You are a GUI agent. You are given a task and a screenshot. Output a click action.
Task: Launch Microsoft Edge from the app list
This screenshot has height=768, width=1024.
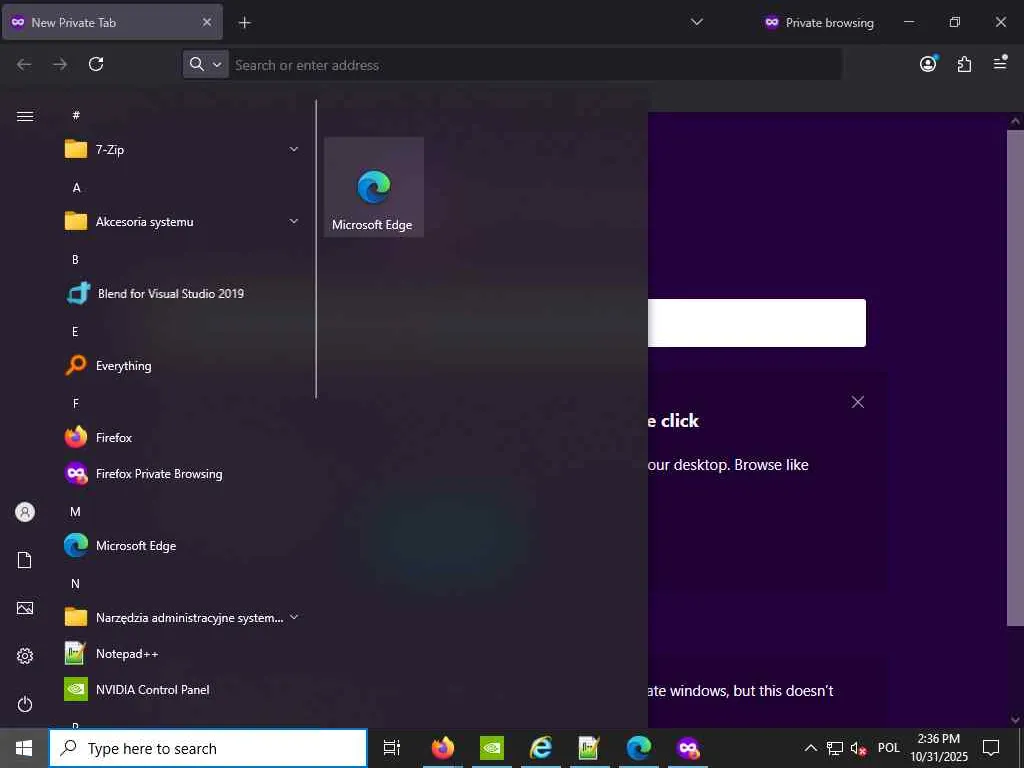coord(182,545)
